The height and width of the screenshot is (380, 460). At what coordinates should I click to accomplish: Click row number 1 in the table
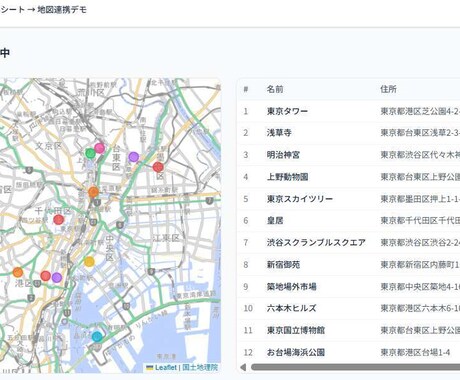tap(246, 111)
